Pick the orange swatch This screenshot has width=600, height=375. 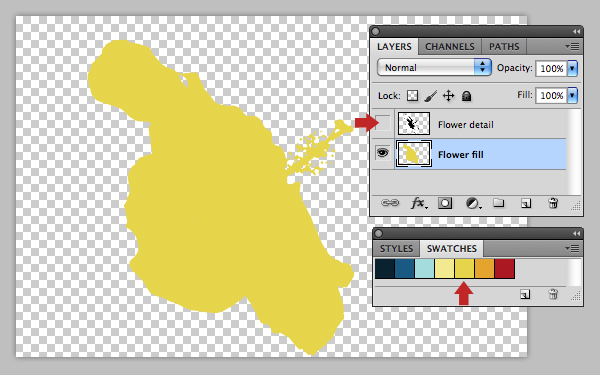[484, 269]
